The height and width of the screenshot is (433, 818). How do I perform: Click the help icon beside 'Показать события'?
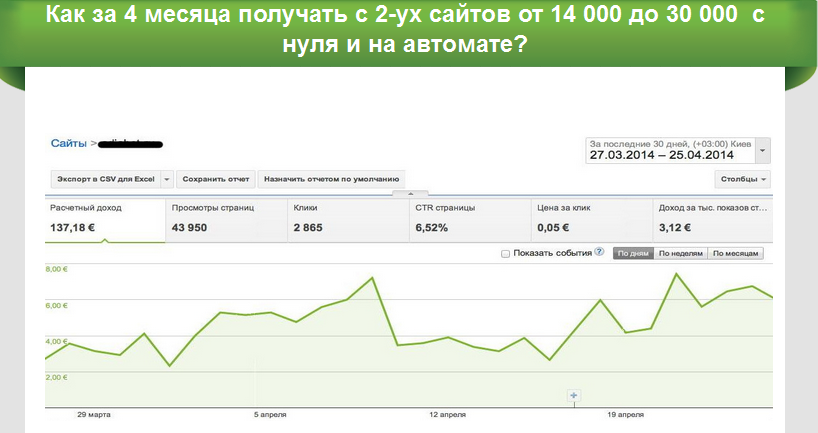tap(599, 254)
